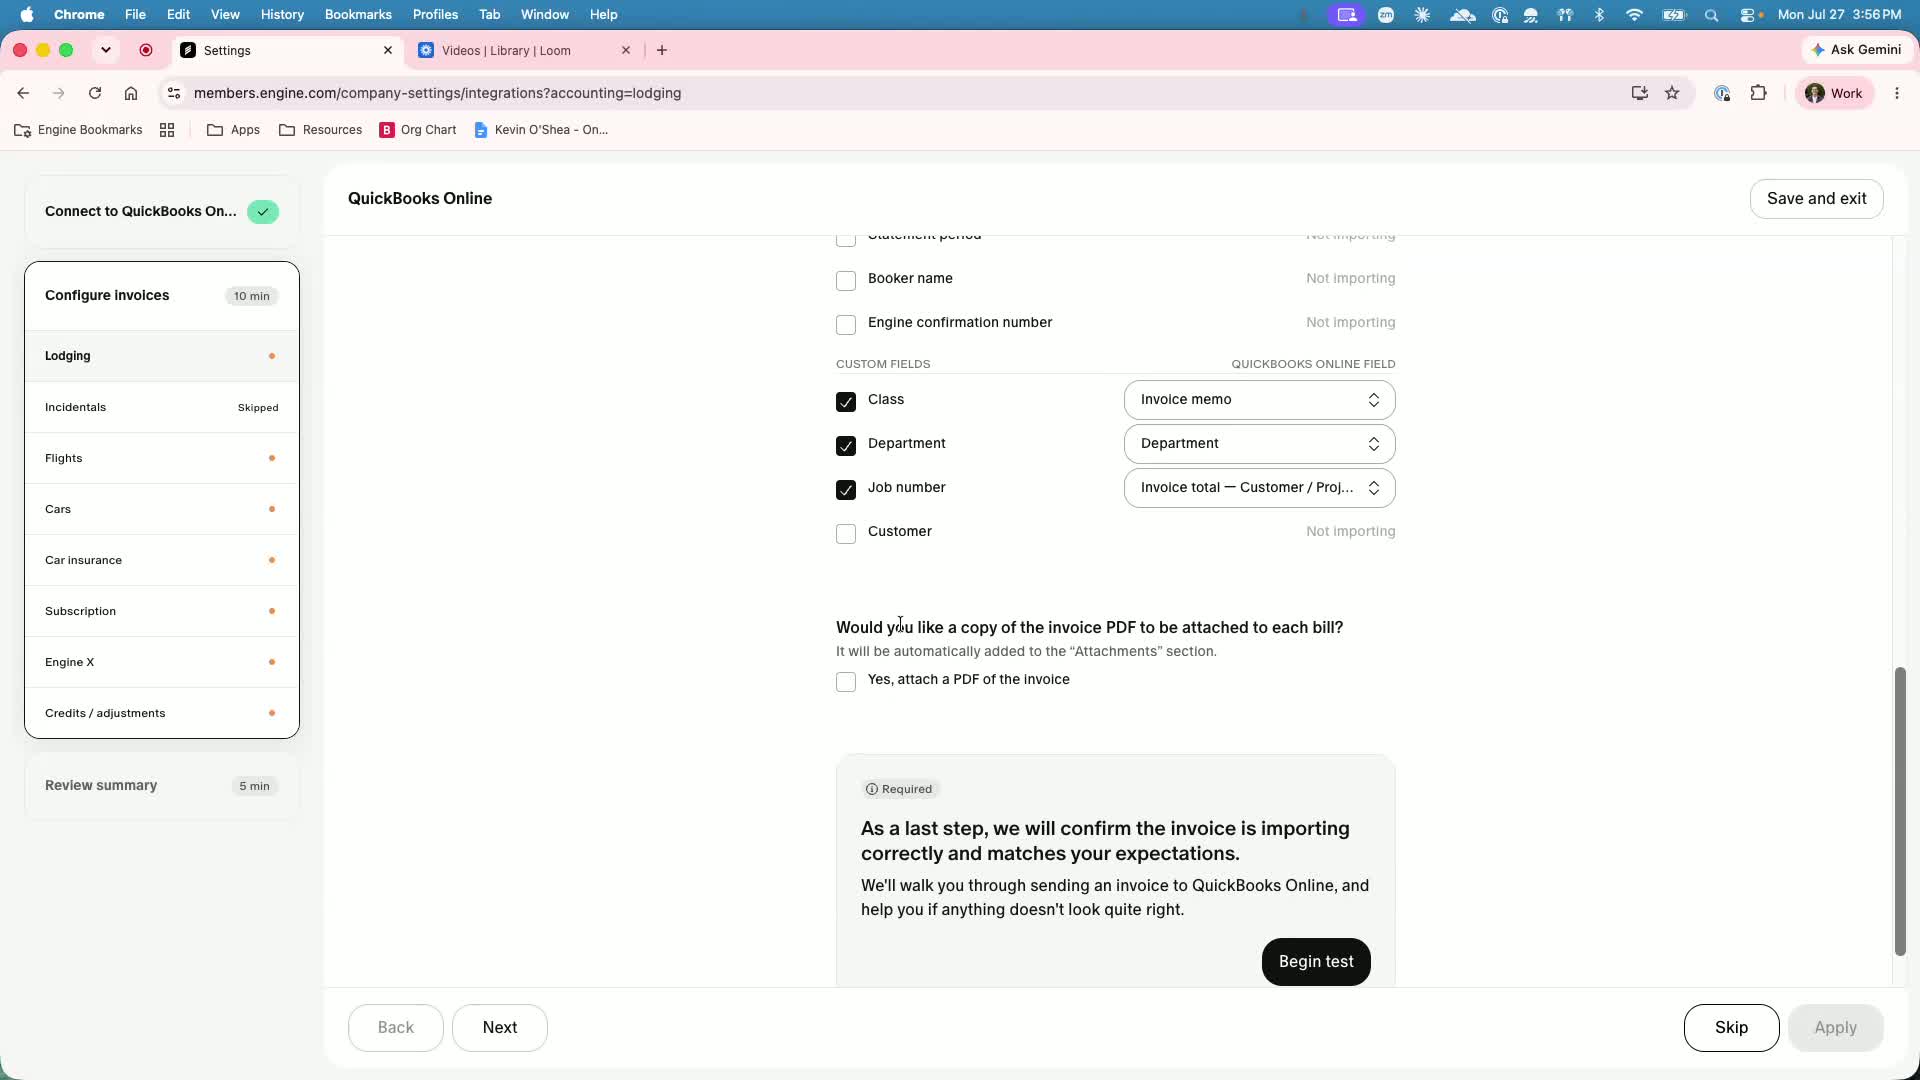Select Lodging in the sidebar

click(162, 356)
